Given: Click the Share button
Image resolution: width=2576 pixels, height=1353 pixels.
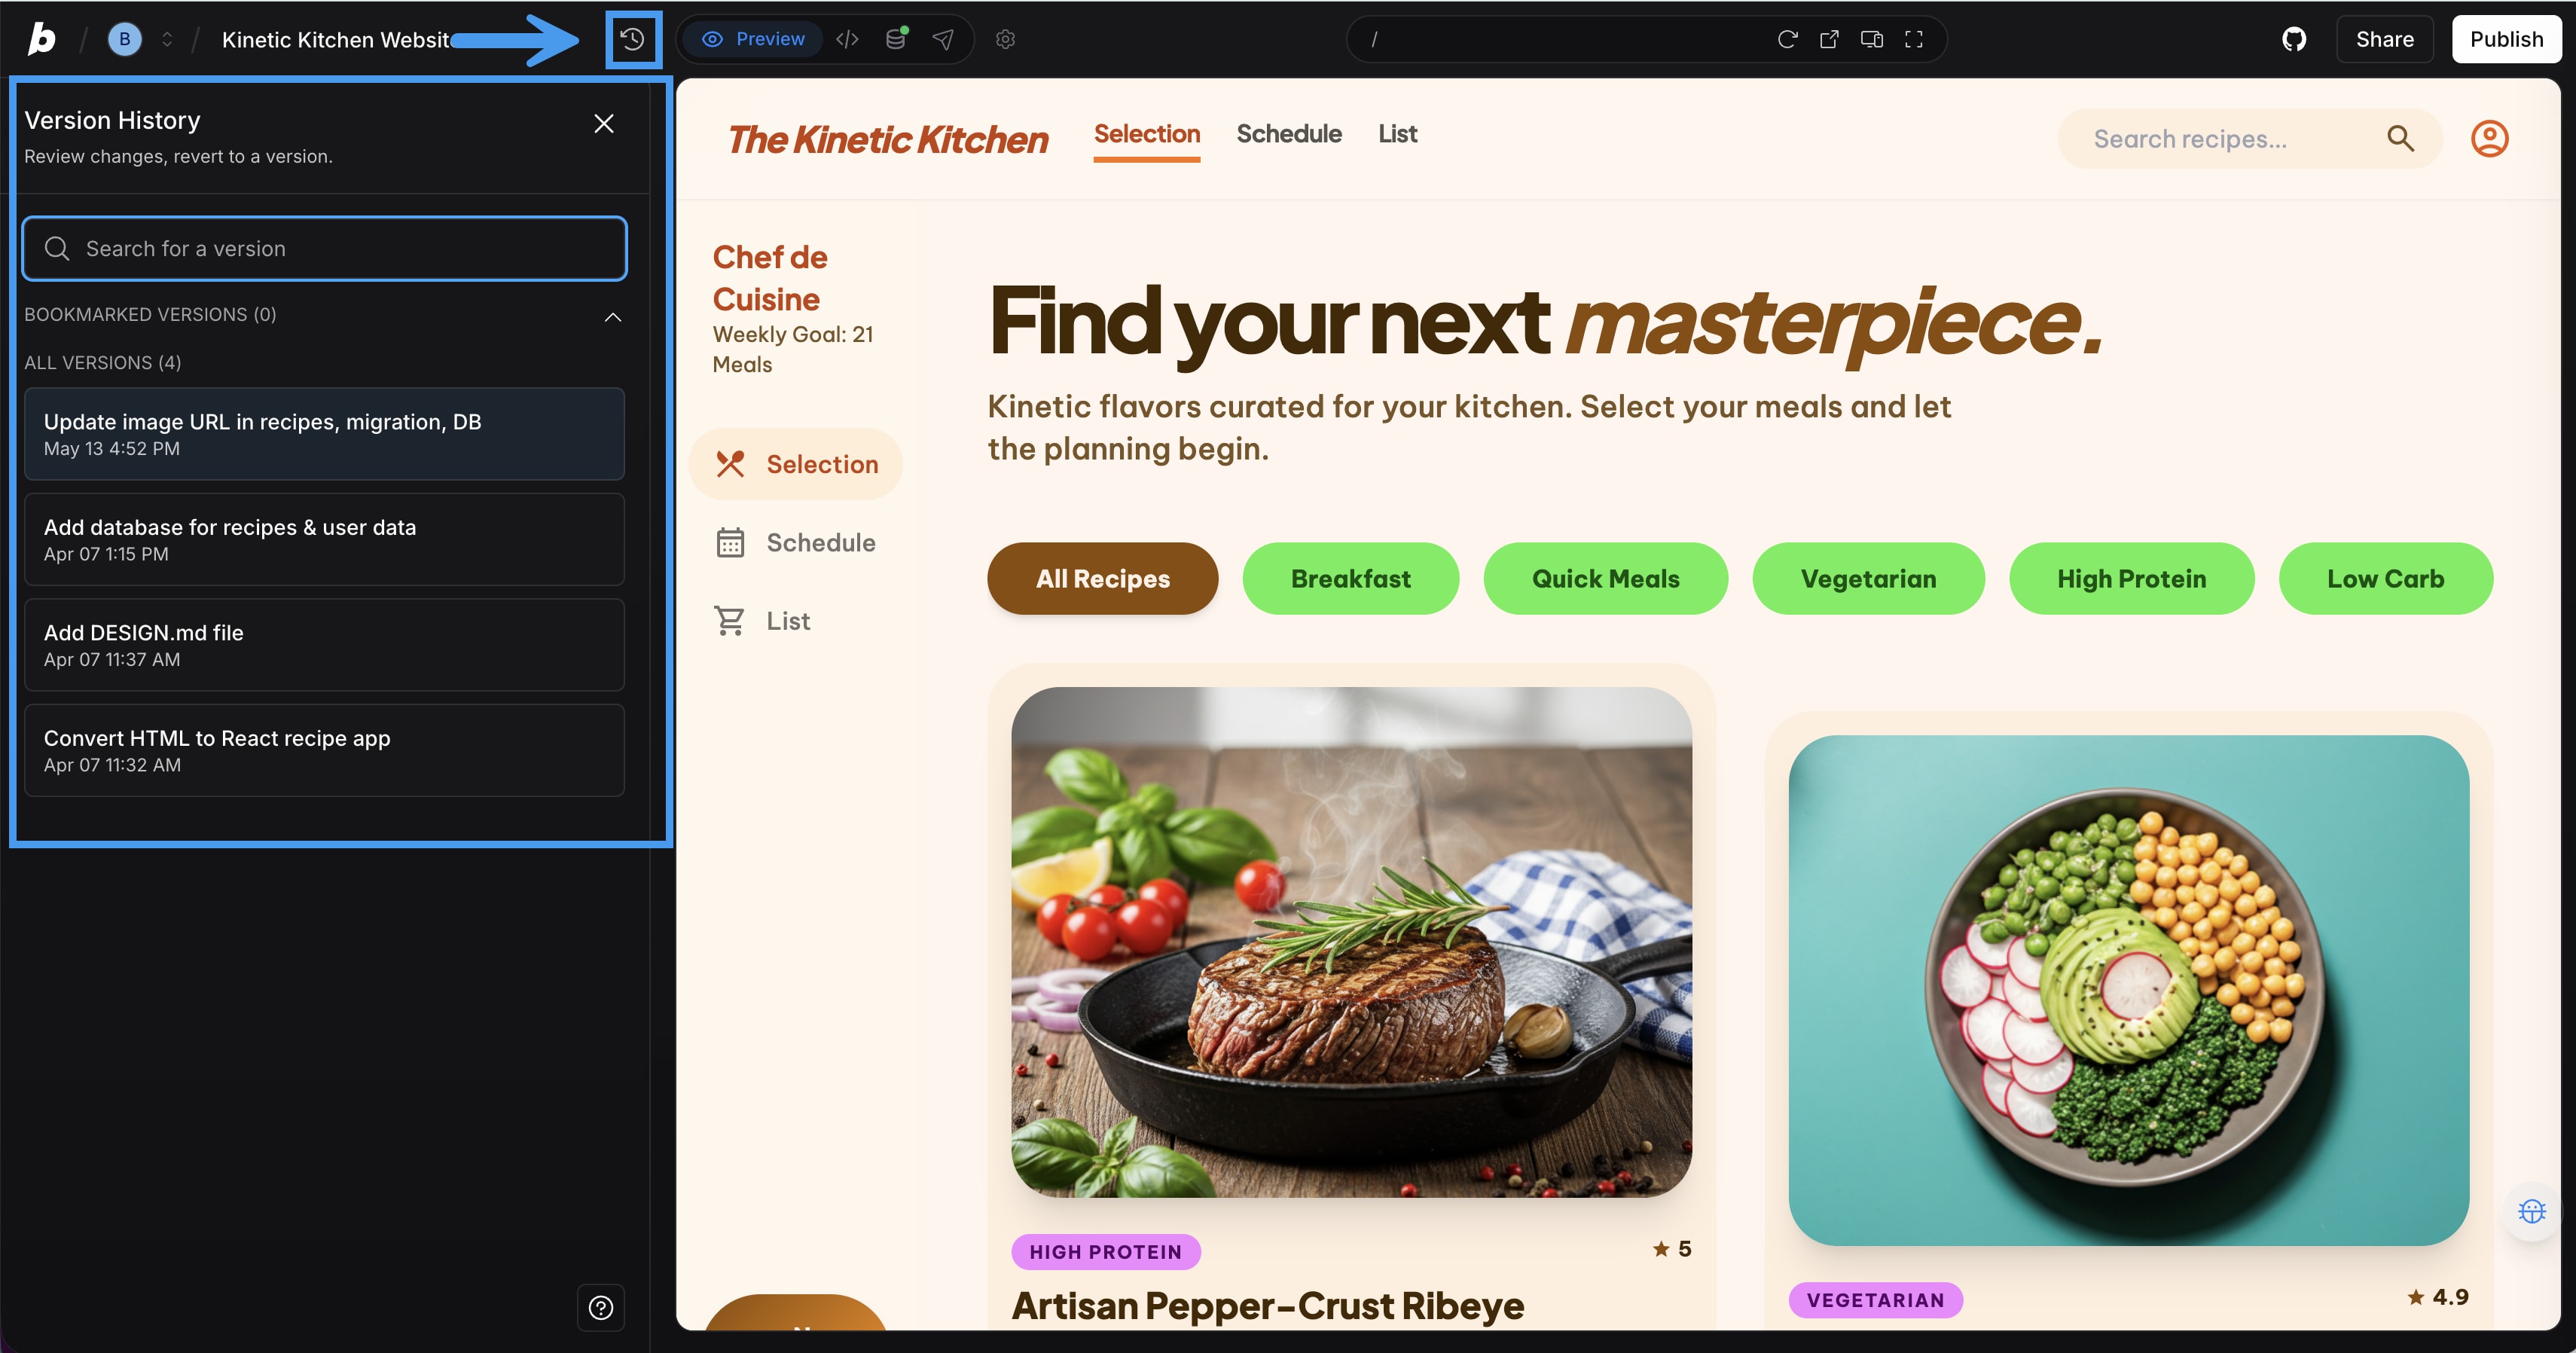Looking at the screenshot, I should pyautogui.click(x=2384, y=39).
